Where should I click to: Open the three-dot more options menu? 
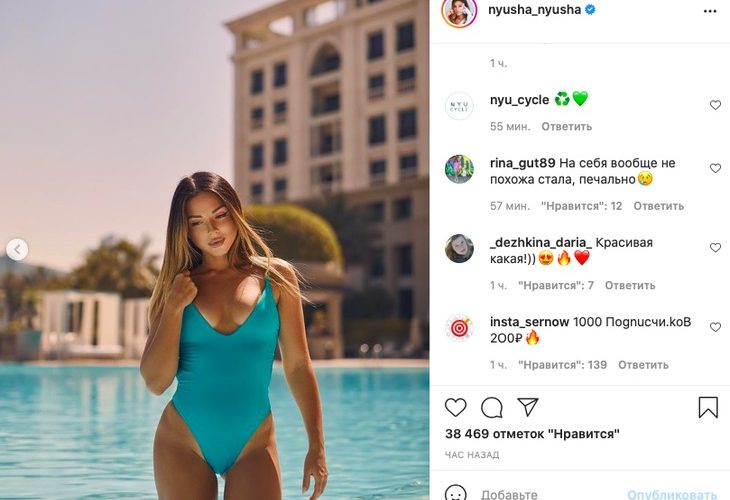click(710, 11)
